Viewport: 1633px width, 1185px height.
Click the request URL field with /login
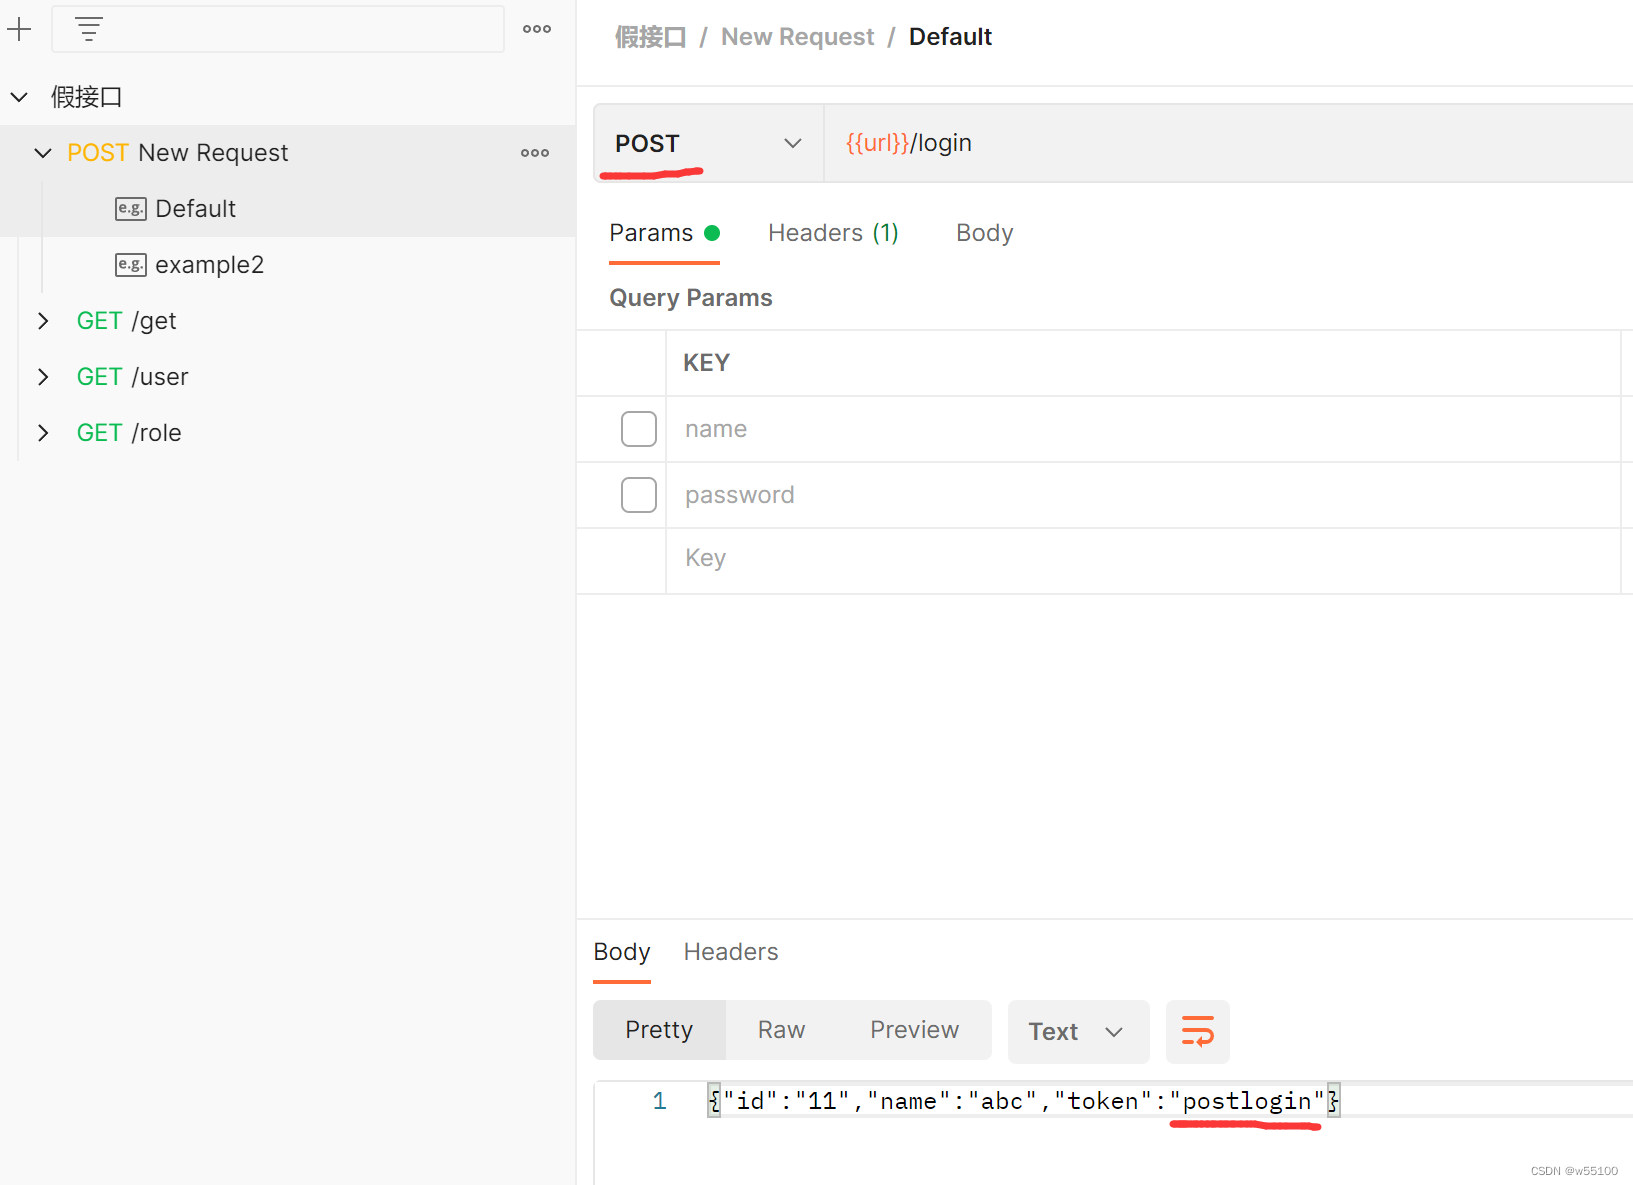pyautogui.click(x=1228, y=143)
